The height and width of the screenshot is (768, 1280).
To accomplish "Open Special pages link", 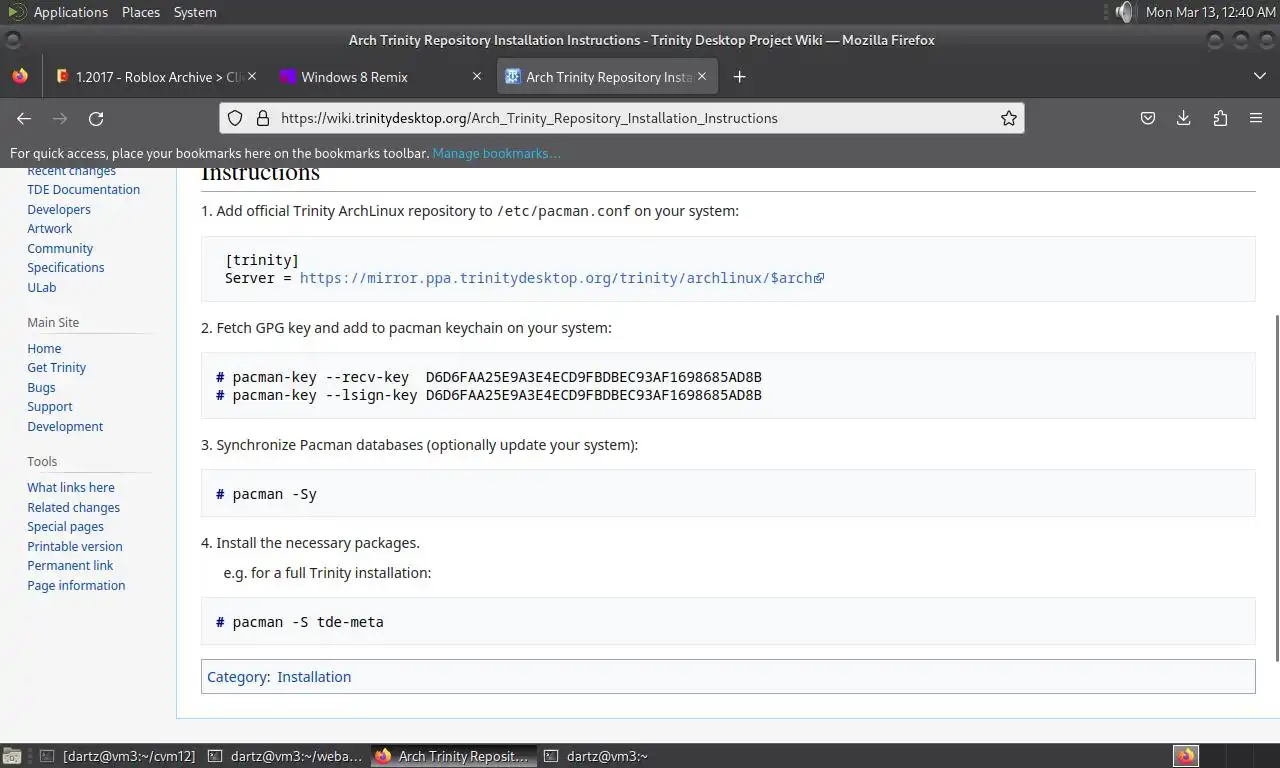I will pos(65,527).
